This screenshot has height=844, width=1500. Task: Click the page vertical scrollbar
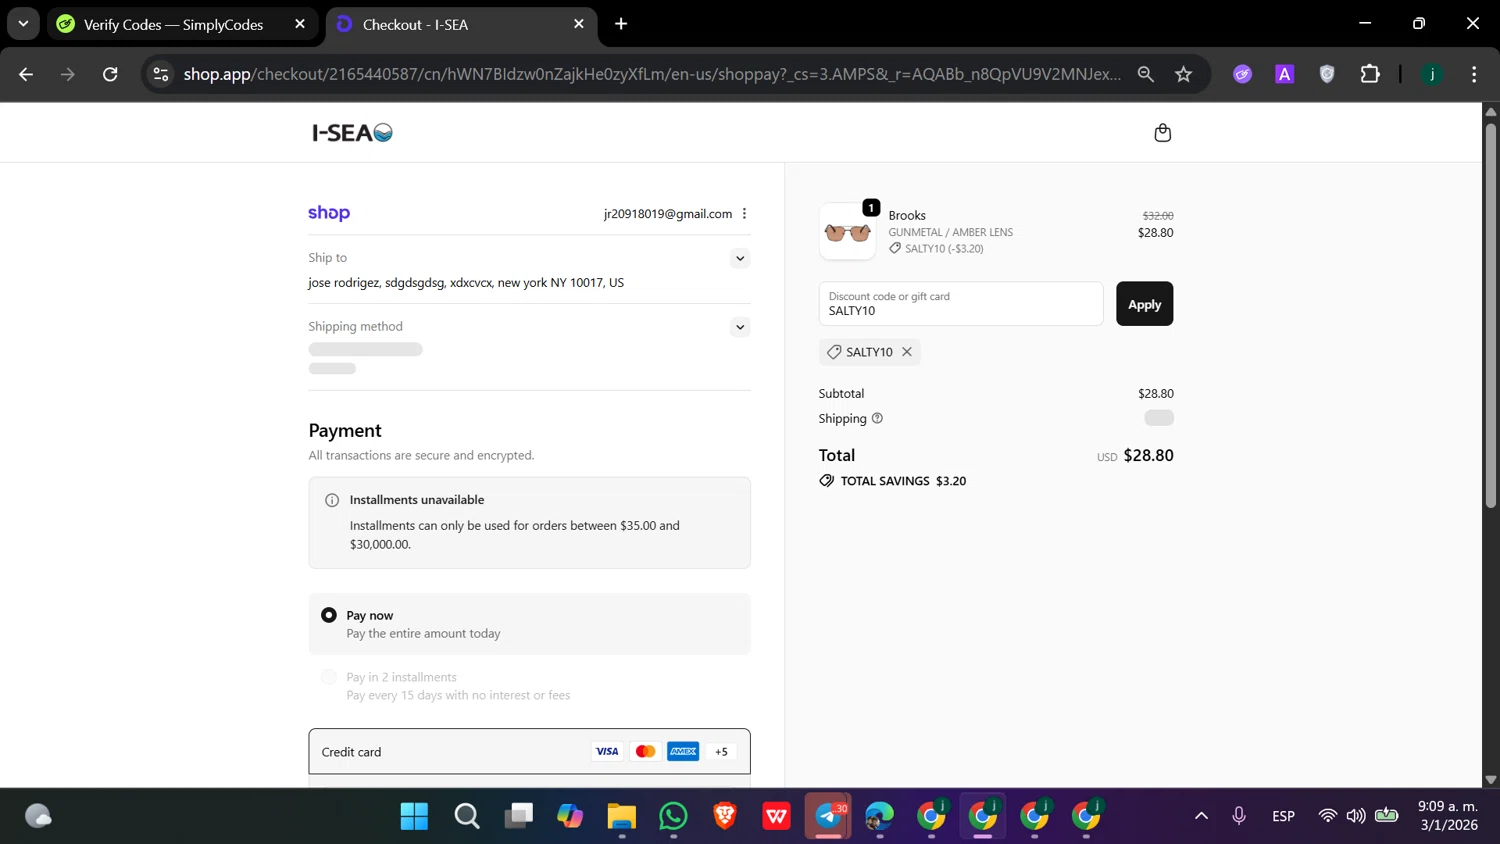click(1490, 316)
